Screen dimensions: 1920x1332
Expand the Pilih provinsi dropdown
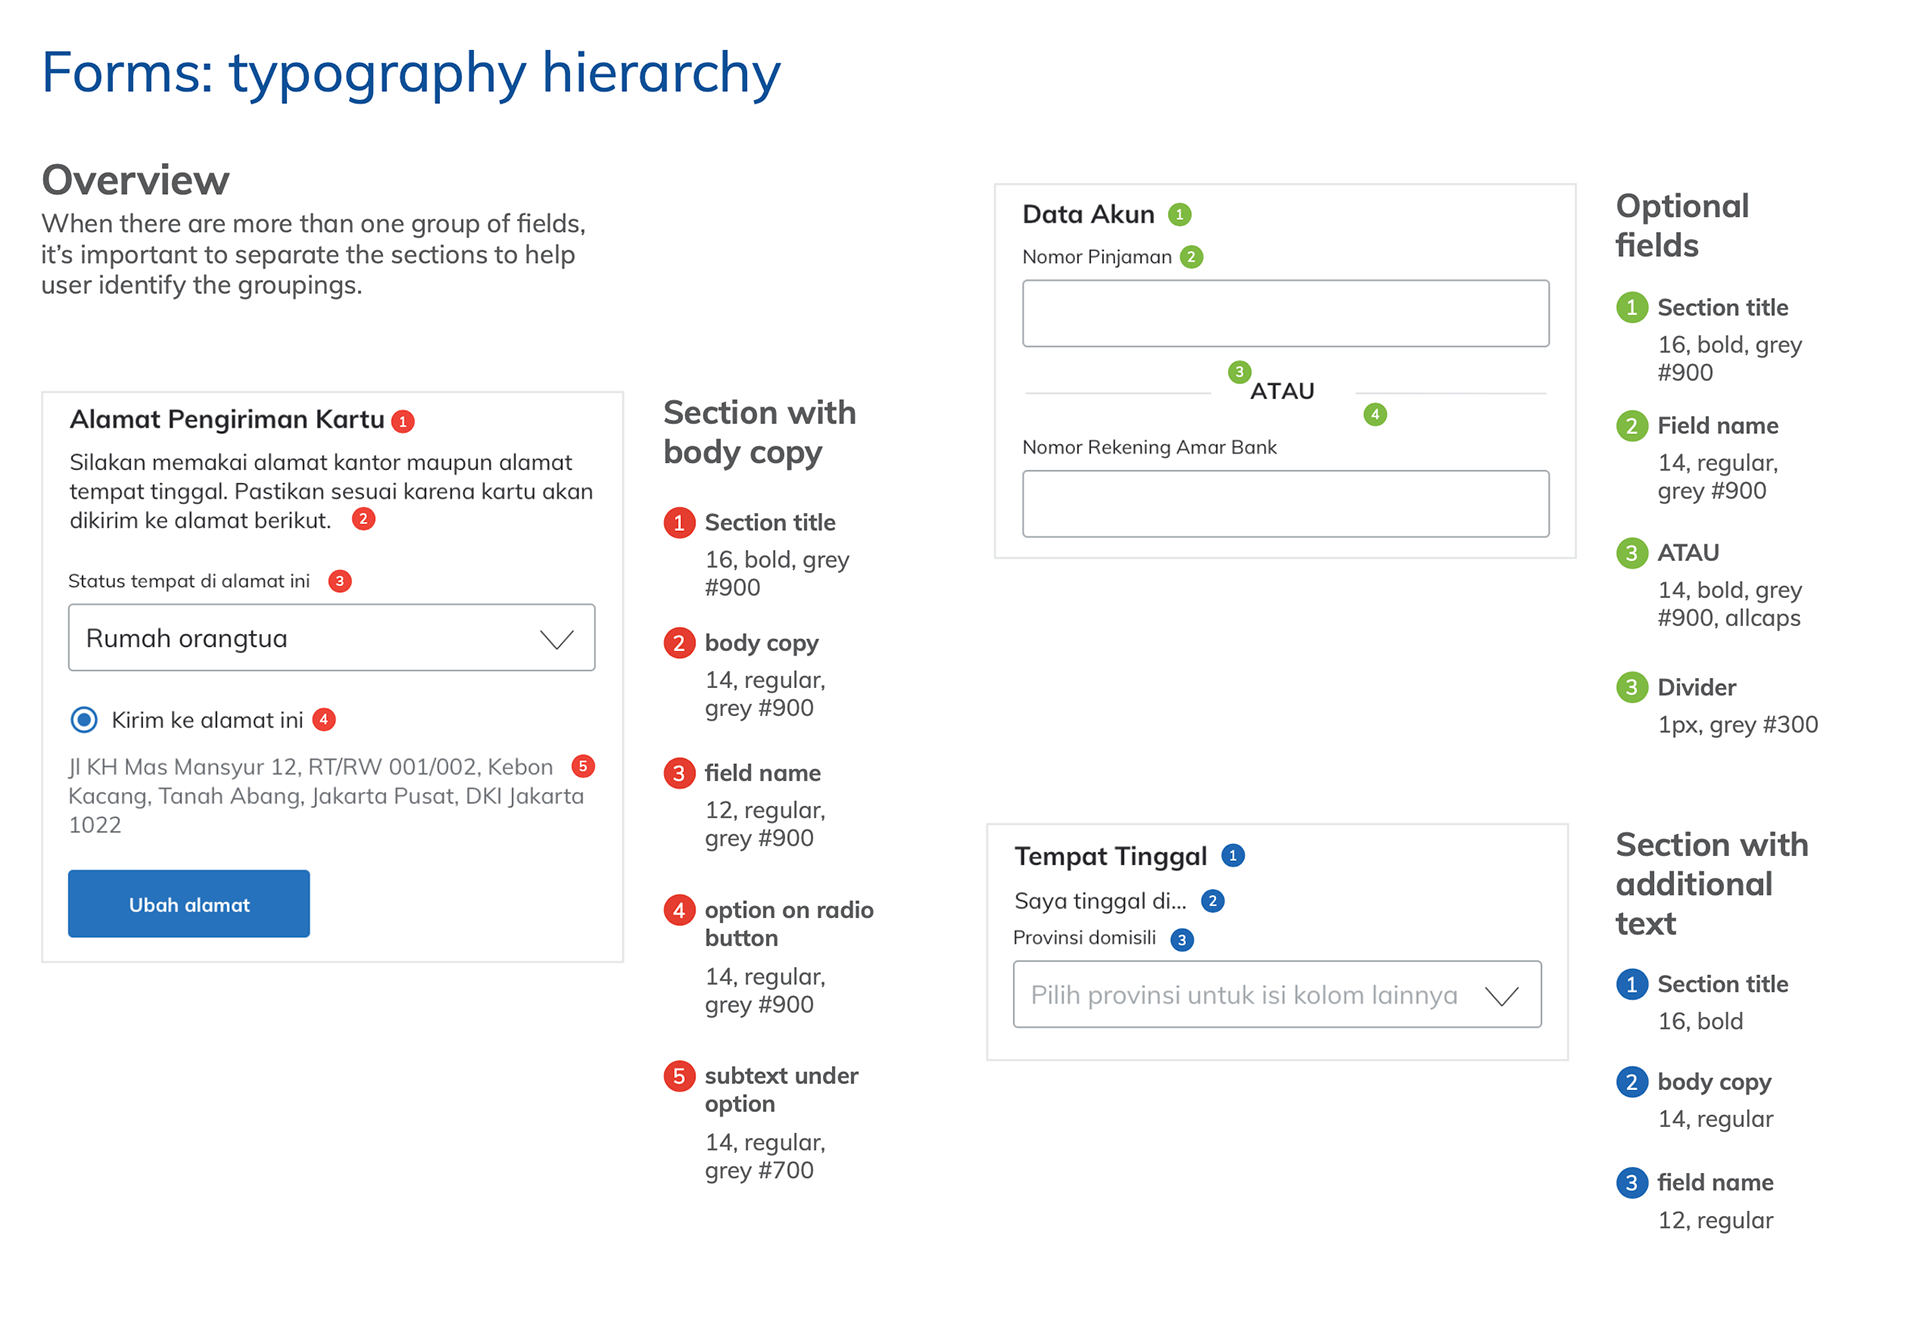click(1276, 995)
